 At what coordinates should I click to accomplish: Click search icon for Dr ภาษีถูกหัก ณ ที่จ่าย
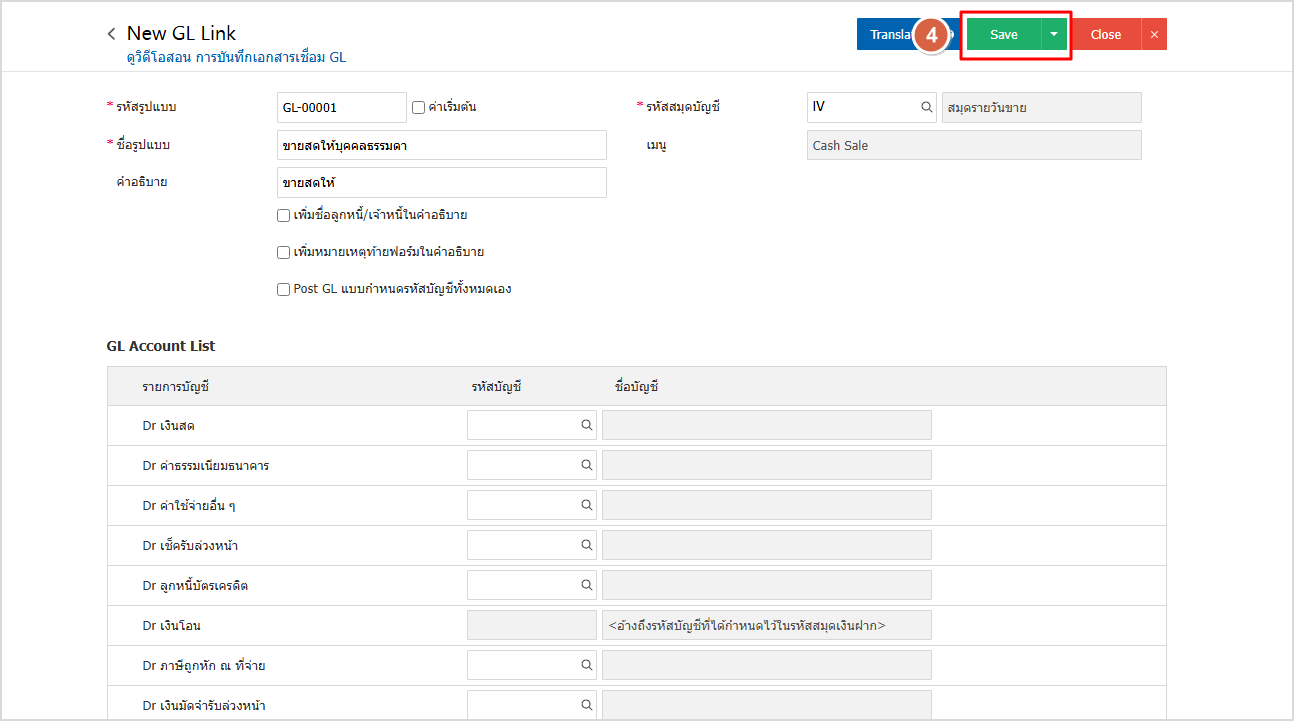(x=587, y=665)
